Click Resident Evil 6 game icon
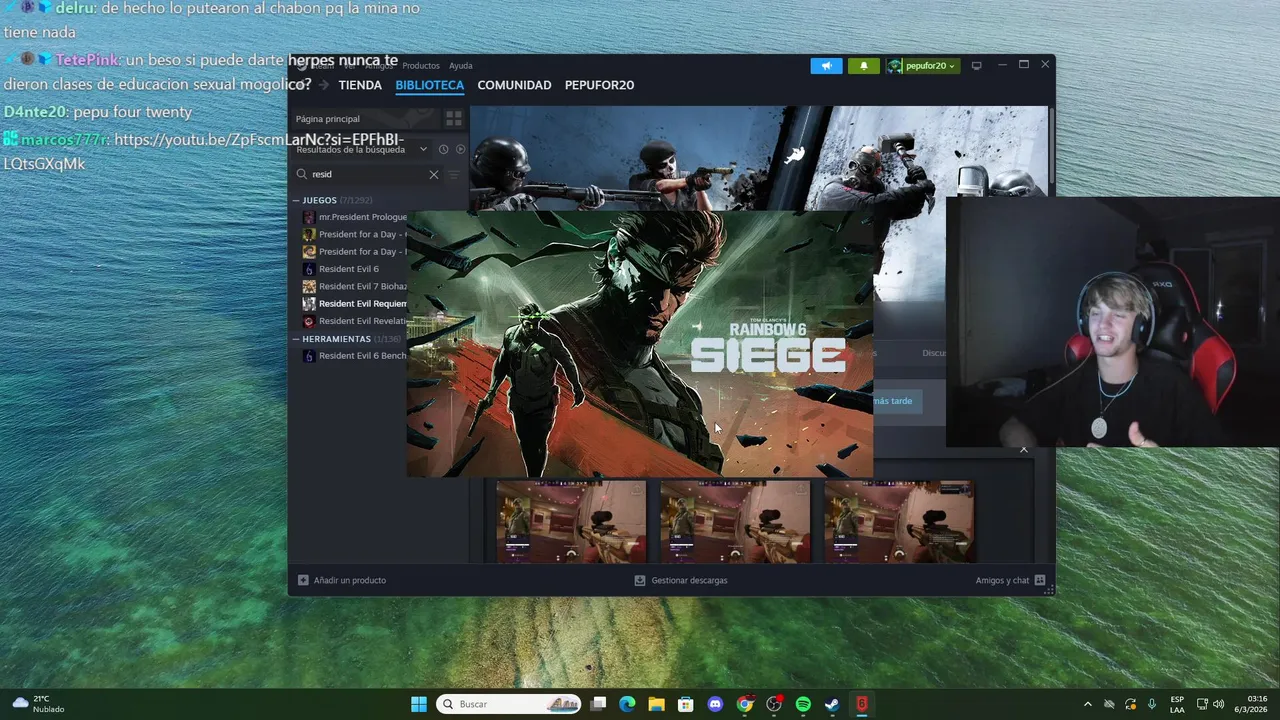This screenshot has width=1280, height=720. tap(309, 269)
